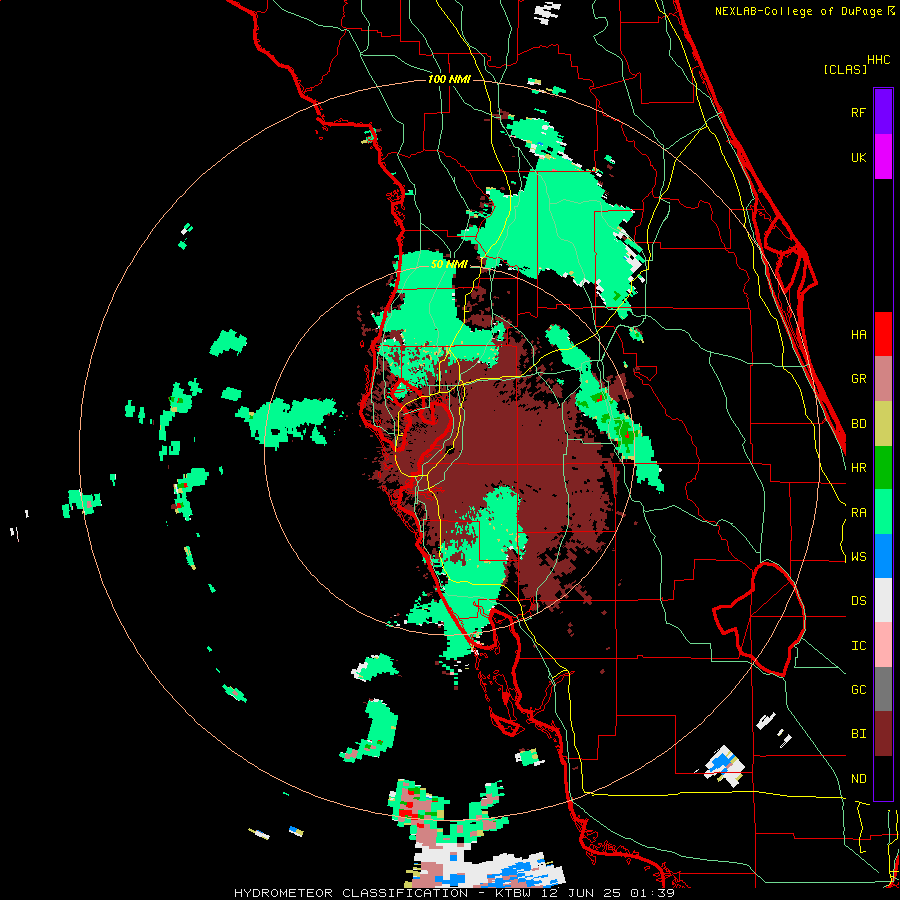Click the GR pink-brown legend swatch
The image size is (900, 900).
point(883,379)
